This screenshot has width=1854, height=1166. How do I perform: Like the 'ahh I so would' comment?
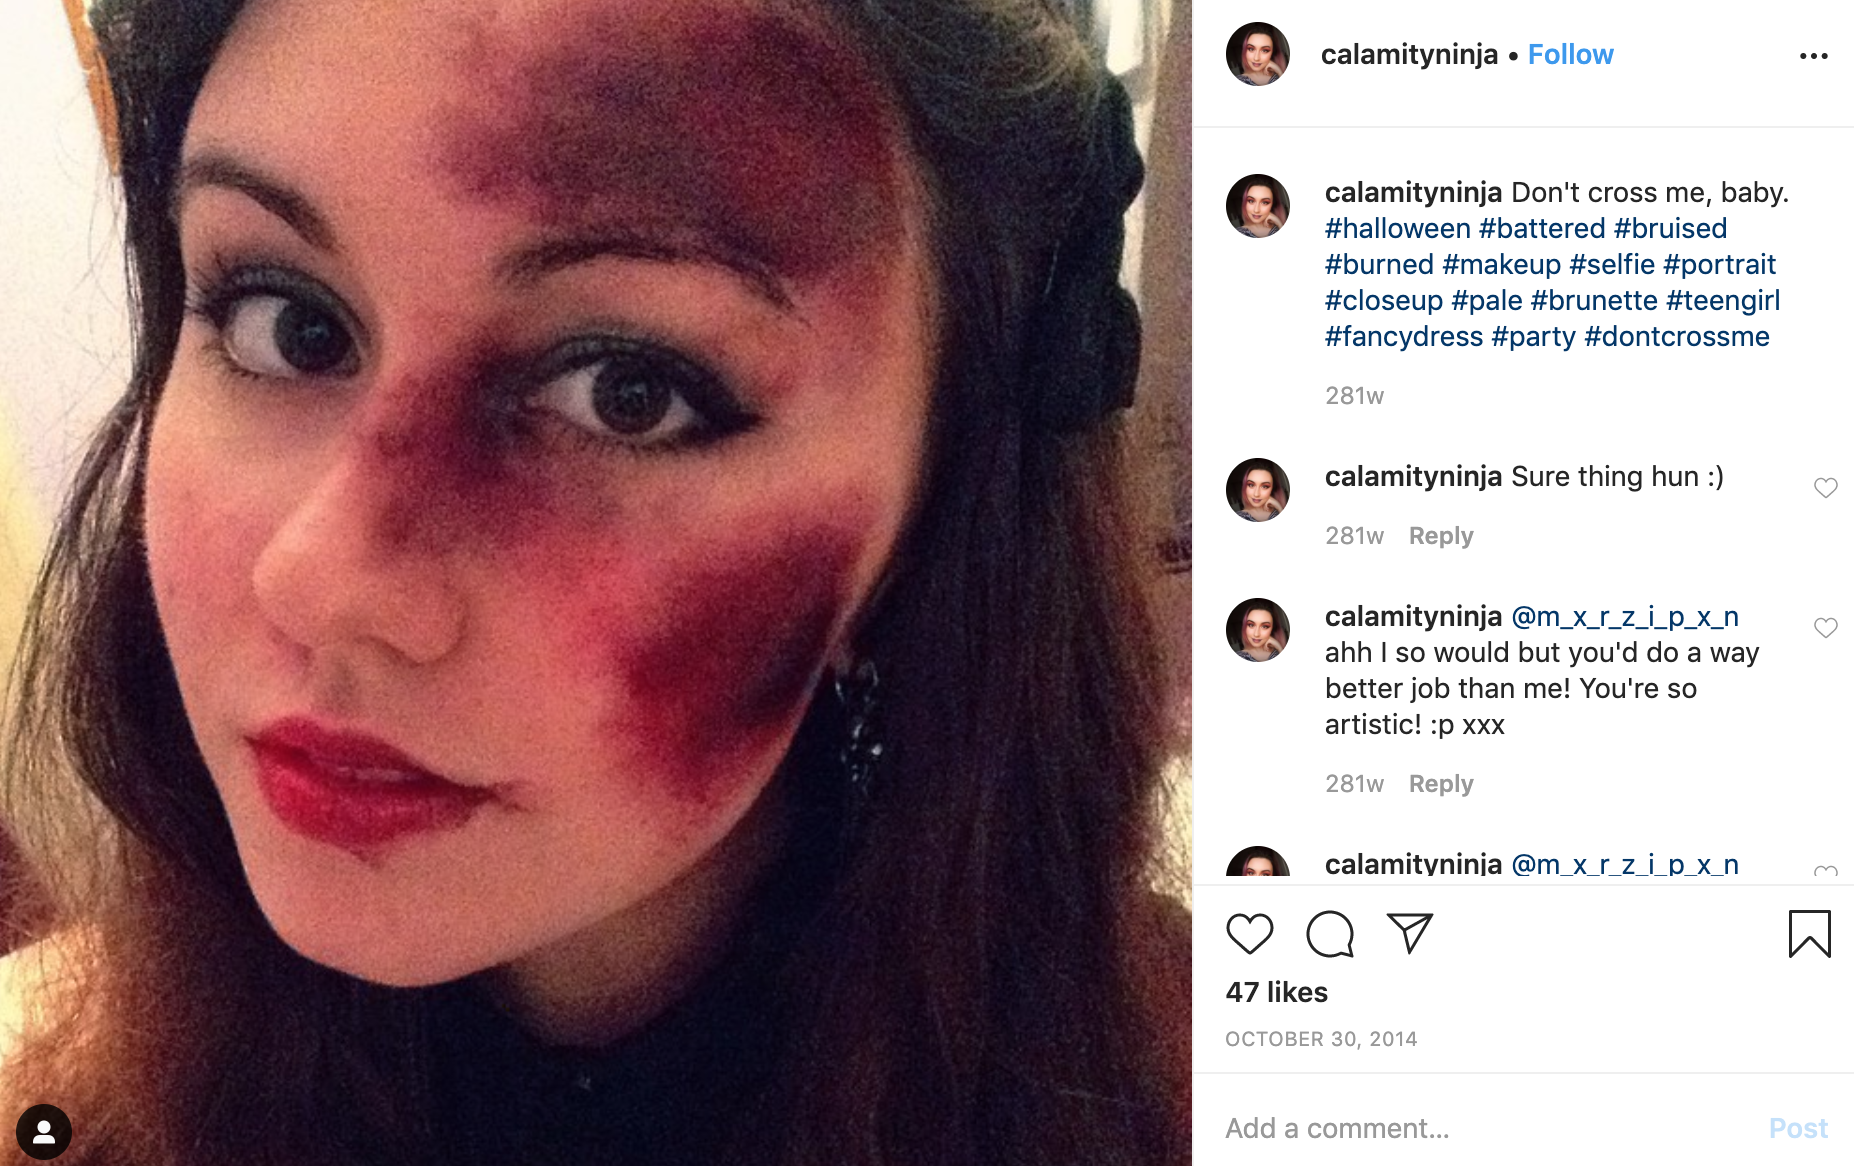(1826, 628)
